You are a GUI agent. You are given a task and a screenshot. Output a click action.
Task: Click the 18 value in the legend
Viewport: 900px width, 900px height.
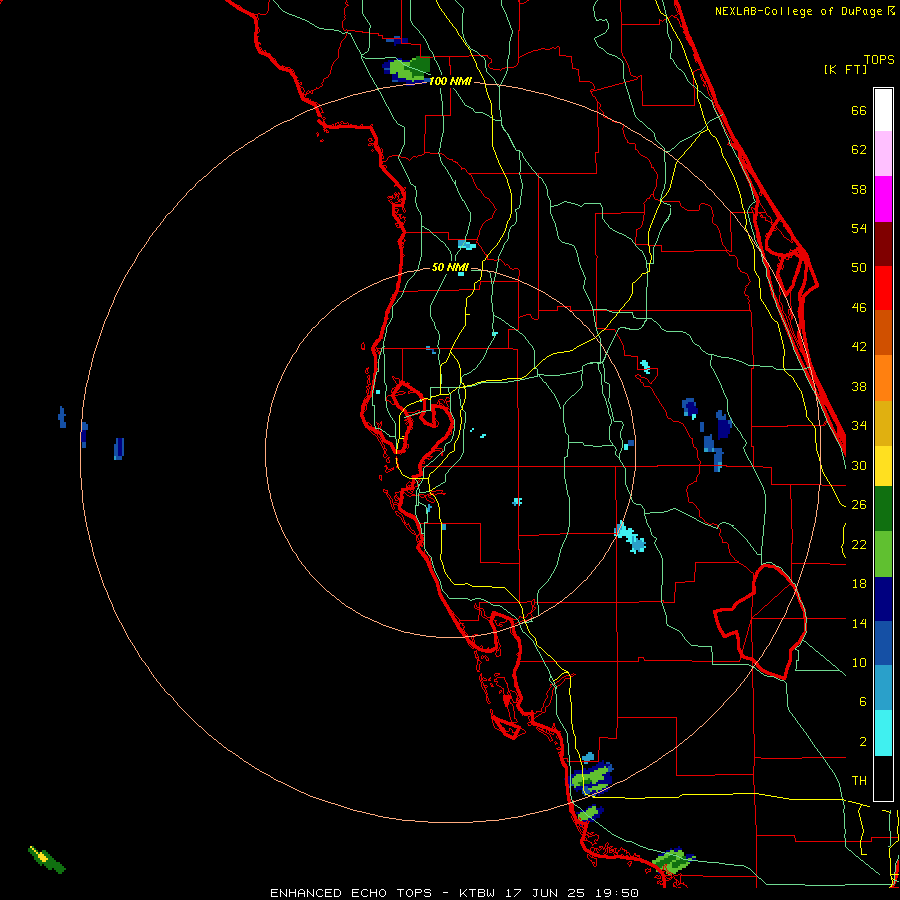(859, 584)
